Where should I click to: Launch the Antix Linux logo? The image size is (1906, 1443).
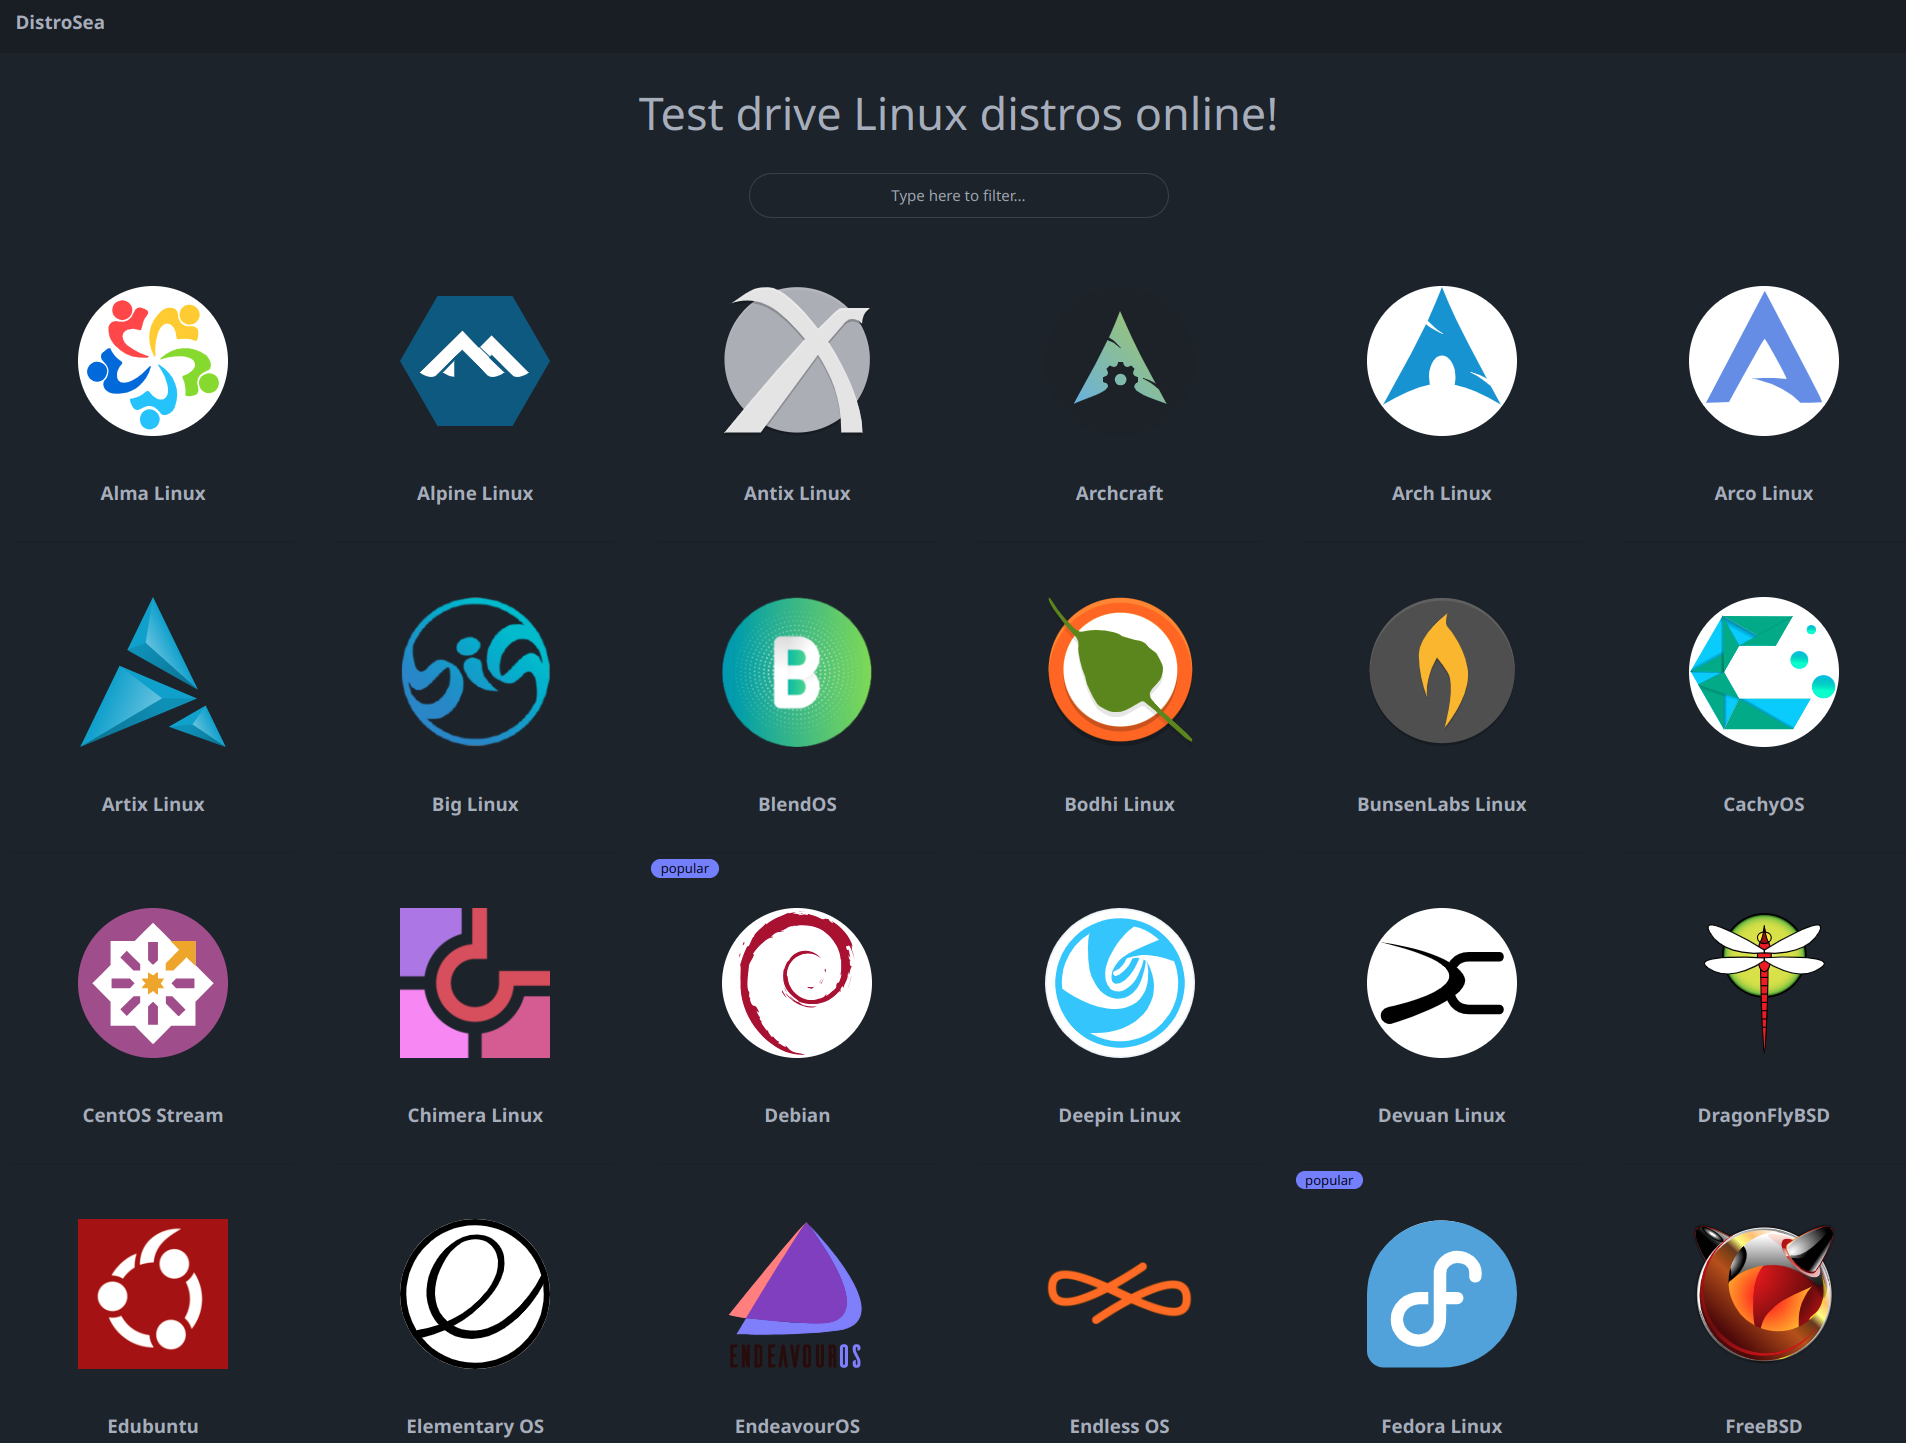pyautogui.click(x=797, y=361)
